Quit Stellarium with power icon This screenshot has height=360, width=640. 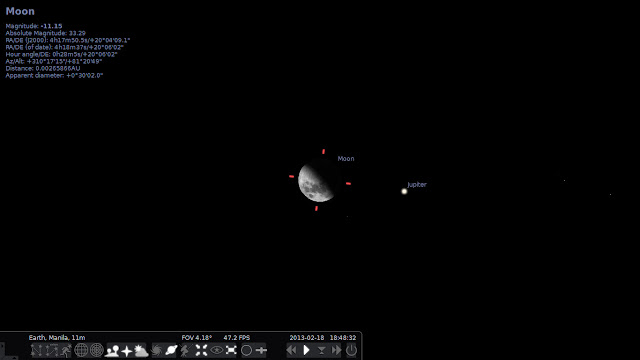[x=351, y=350]
